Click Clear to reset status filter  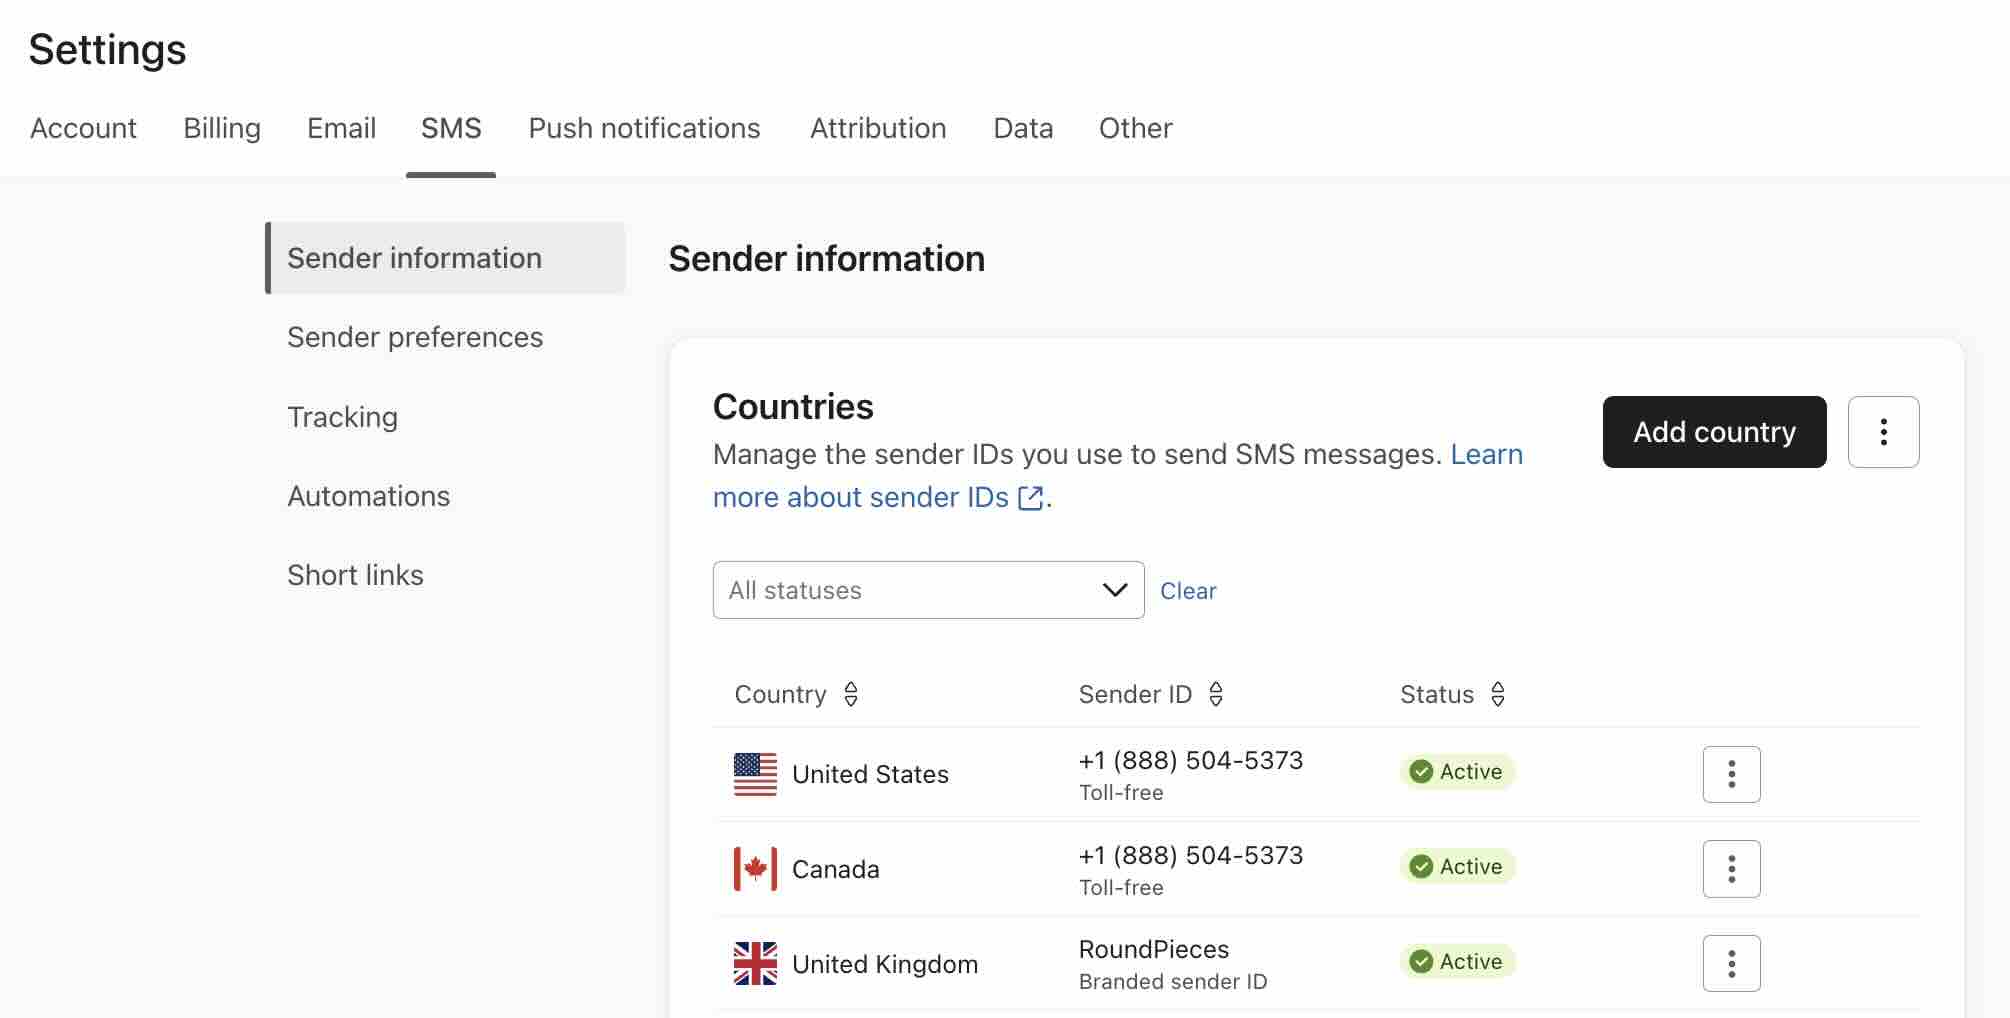[x=1188, y=591]
